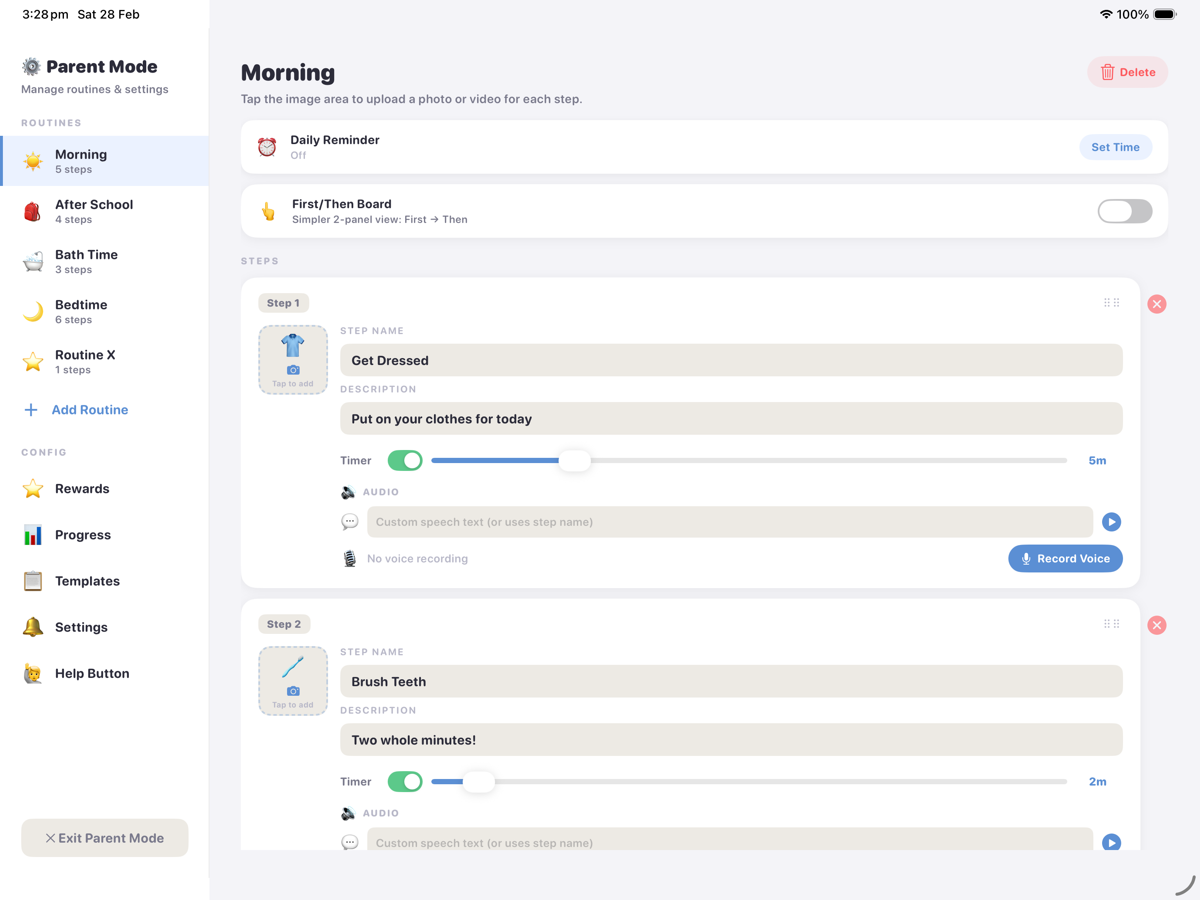Click the sun icon for Morning routine
This screenshot has width=1200, height=900.
33,161
